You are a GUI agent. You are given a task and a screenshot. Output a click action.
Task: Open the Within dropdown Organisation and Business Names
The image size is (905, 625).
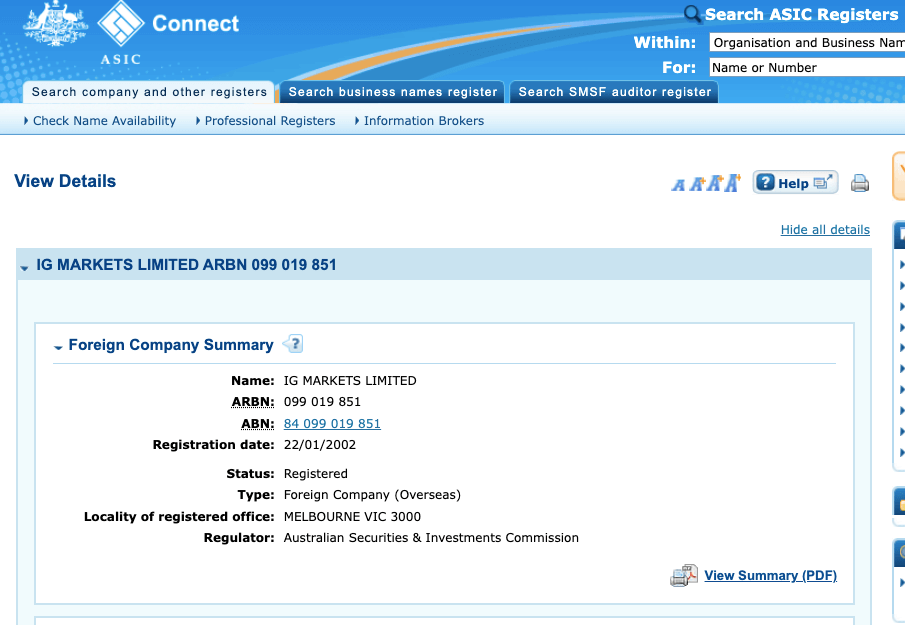pyautogui.click(x=807, y=43)
